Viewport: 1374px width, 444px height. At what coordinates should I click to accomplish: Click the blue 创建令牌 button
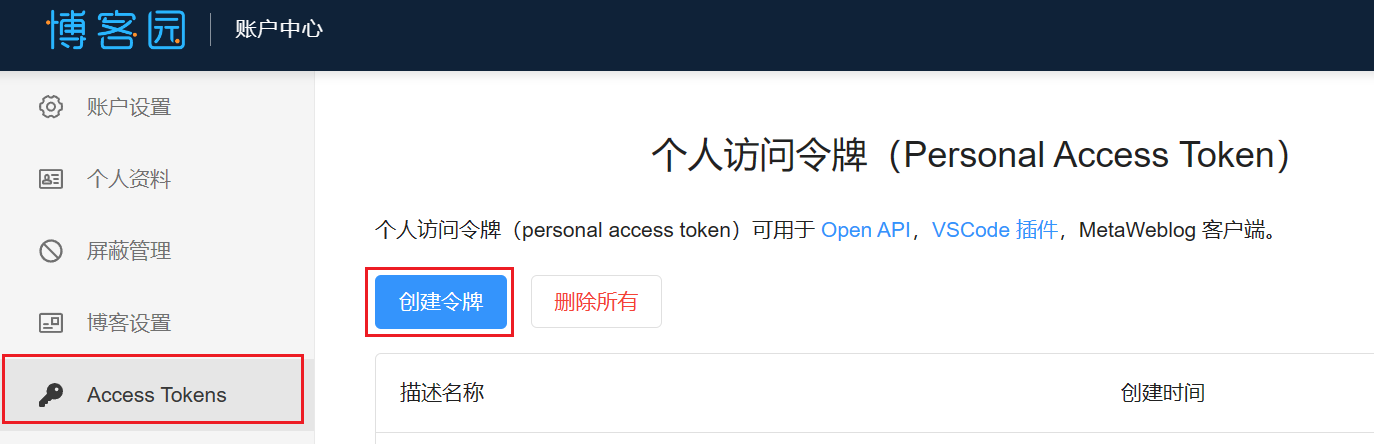click(441, 302)
